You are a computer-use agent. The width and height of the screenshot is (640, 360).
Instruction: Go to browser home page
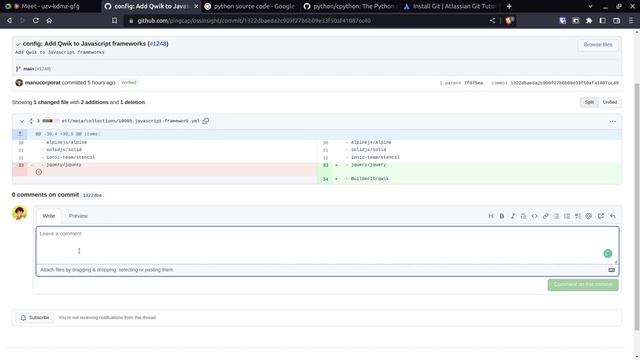click(x=49, y=20)
